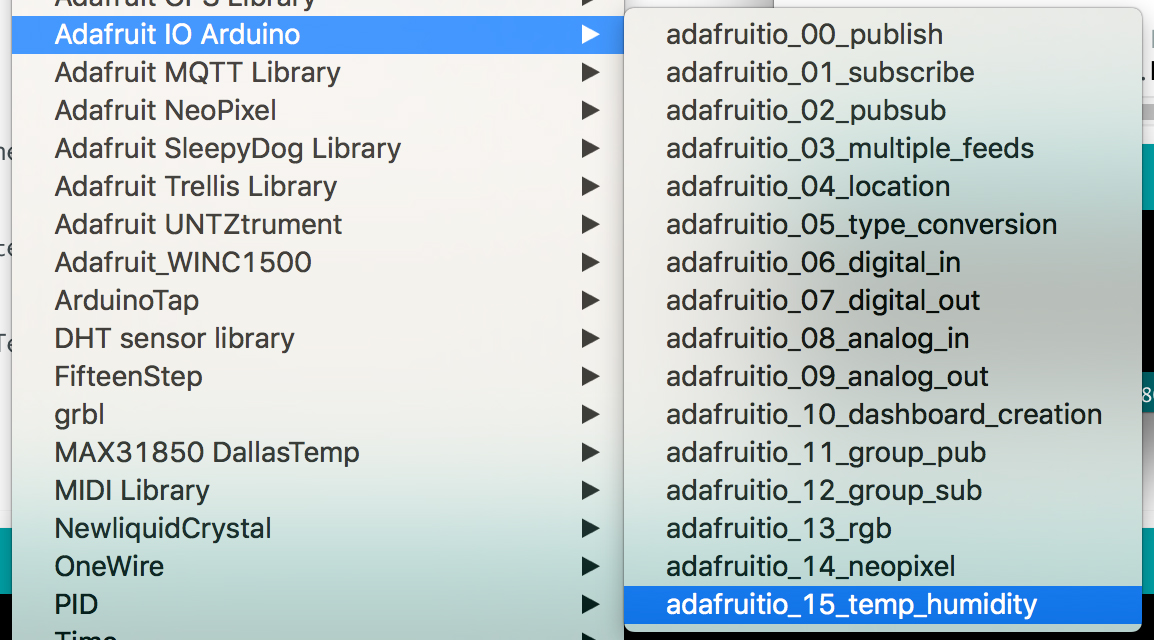Viewport: 1154px width, 640px height.
Task: Select the adafruitio_06_digital_in example
Action: click(x=815, y=262)
